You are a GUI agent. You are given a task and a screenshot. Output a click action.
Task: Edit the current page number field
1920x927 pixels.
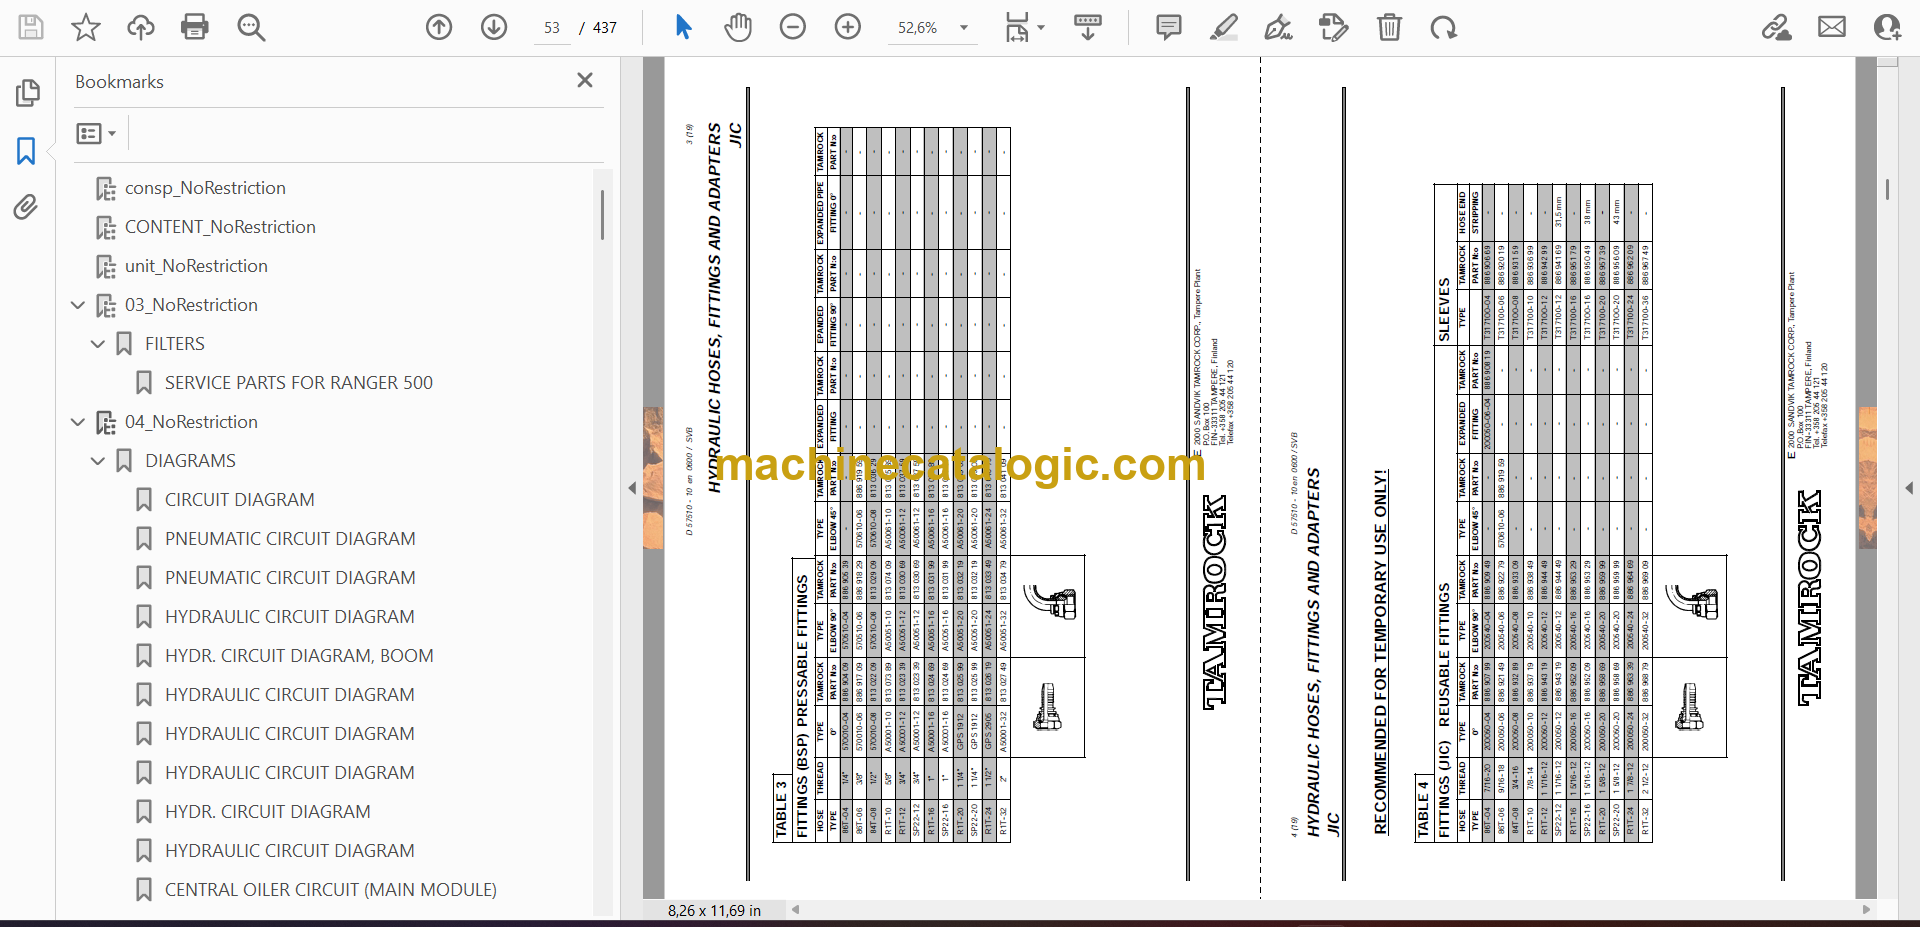(552, 28)
